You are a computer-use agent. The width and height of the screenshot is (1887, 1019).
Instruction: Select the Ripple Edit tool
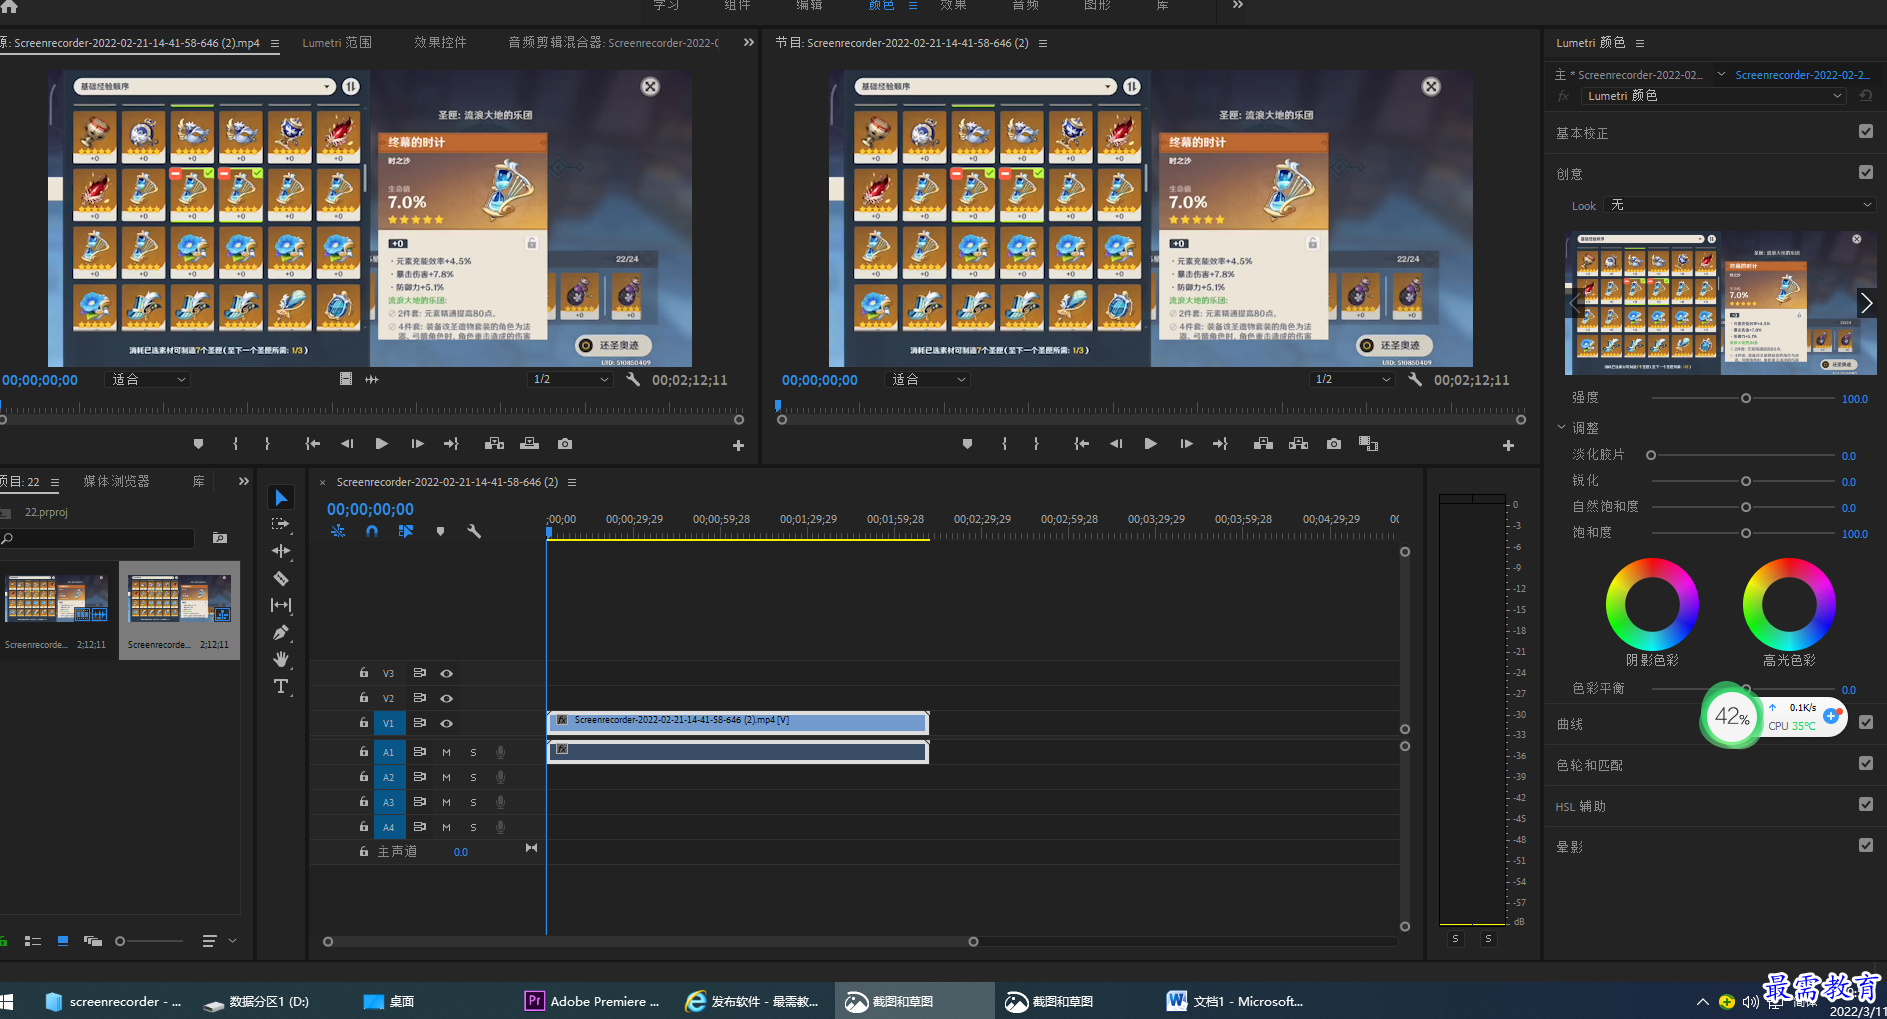tap(281, 551)
